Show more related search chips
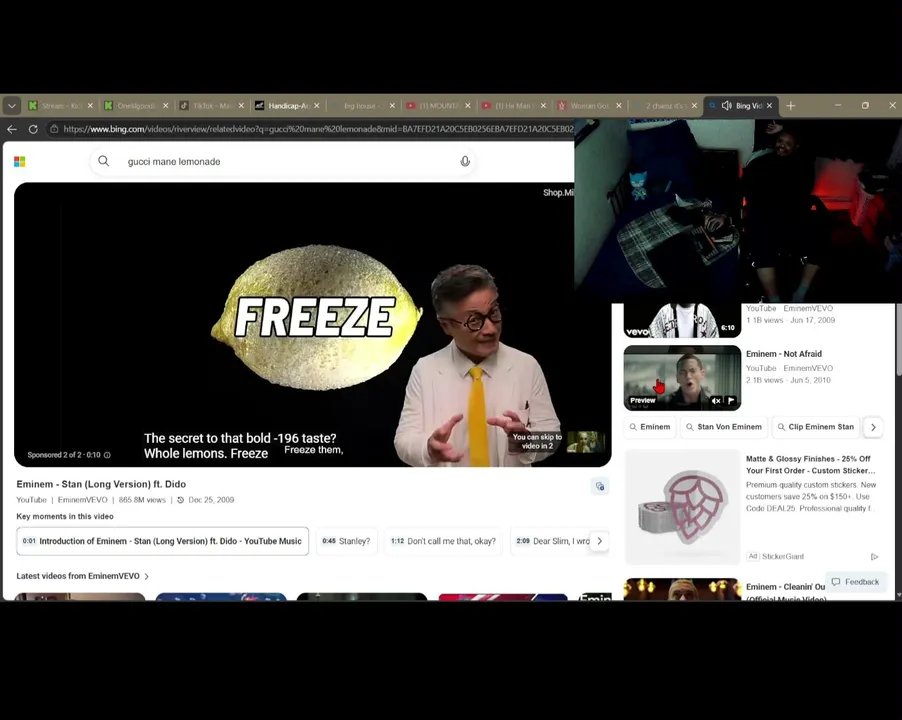 tap(873, 427)
